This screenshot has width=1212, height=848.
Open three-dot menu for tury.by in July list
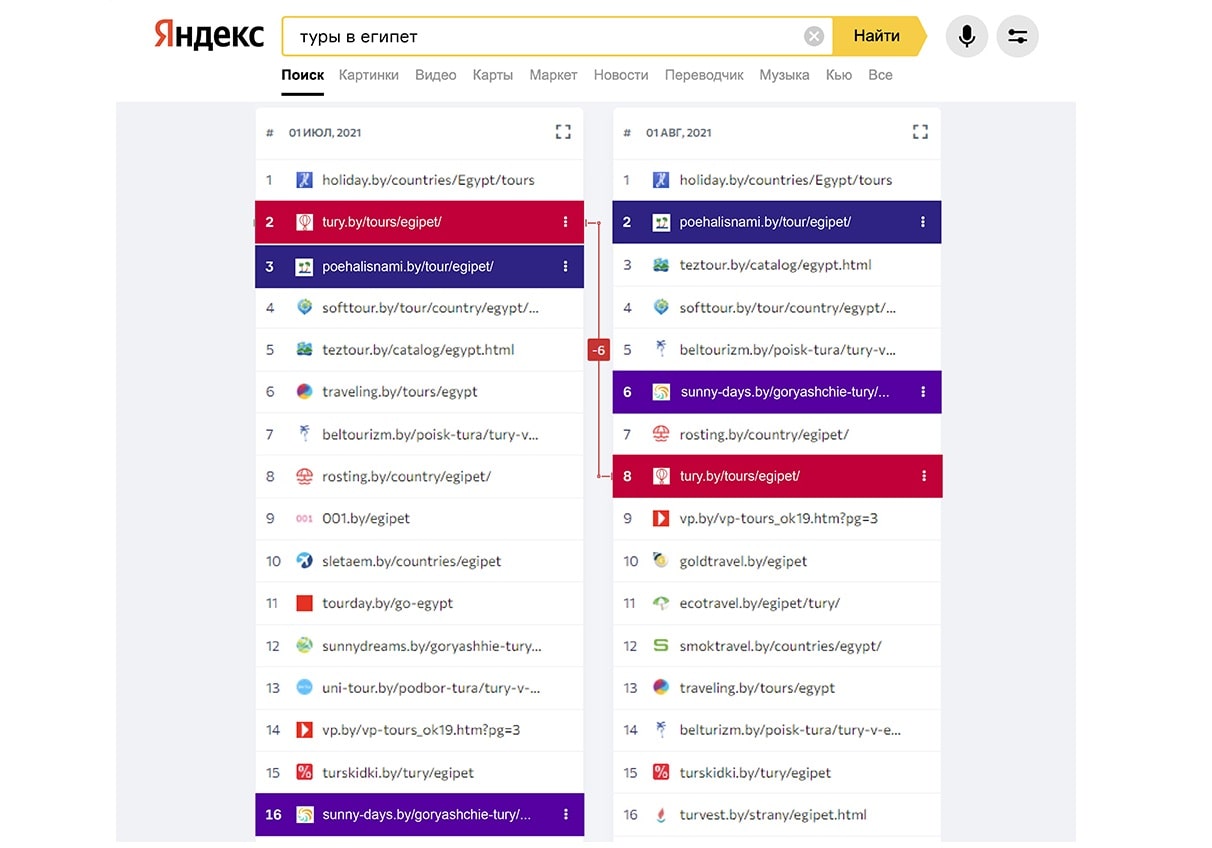(x=565, y=222)
